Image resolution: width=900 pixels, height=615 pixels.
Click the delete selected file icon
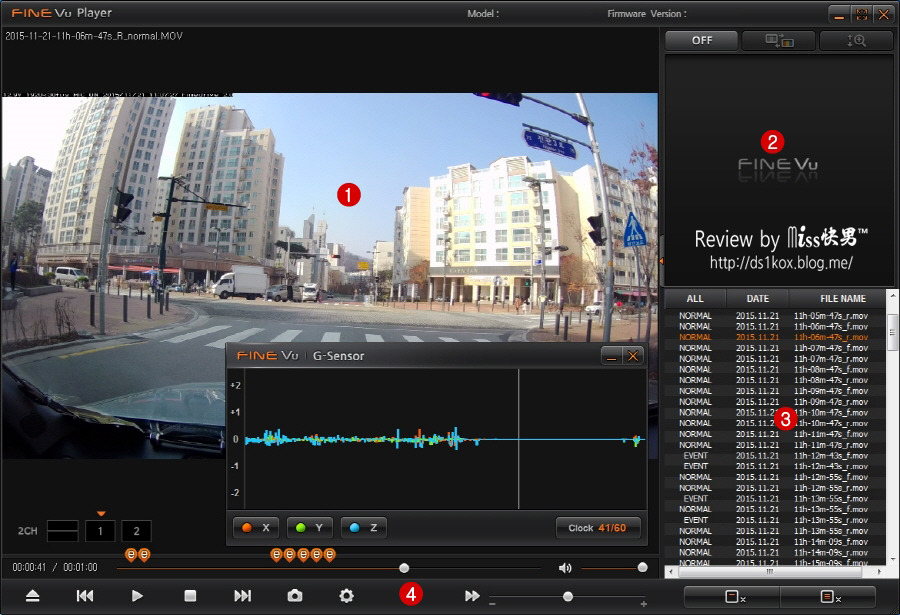[x=732, y=597]
